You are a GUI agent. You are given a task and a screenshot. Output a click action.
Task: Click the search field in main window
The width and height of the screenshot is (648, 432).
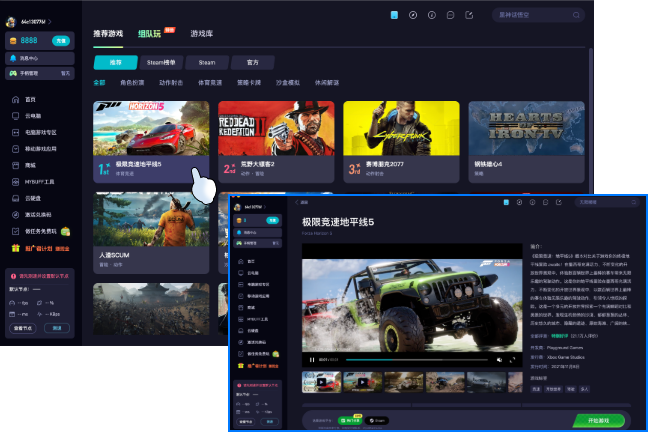tap(538, 15)
